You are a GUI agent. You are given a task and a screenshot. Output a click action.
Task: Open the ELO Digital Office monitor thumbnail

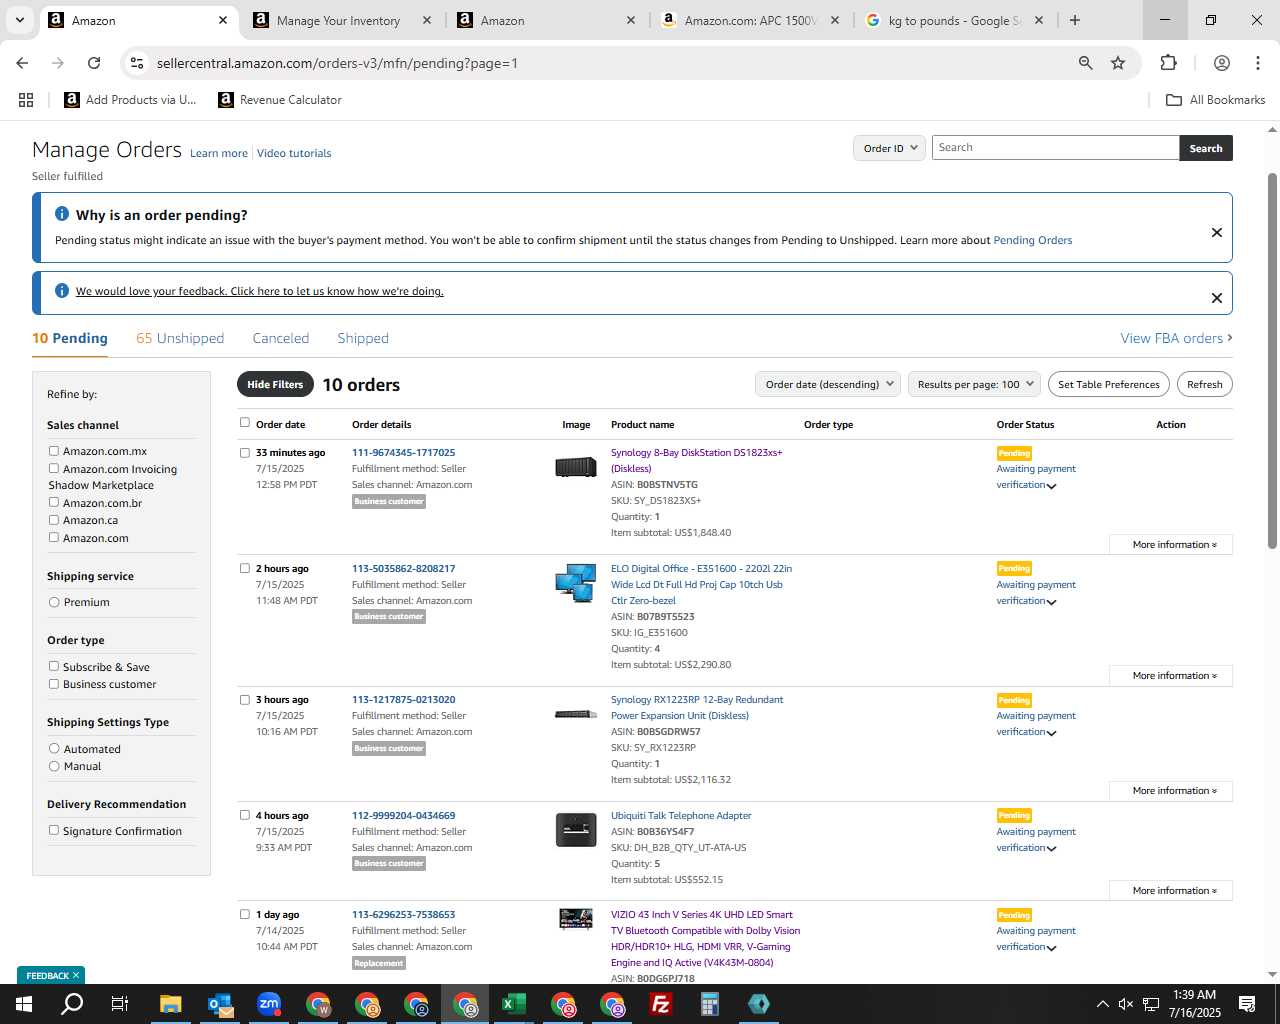point(576,582)
